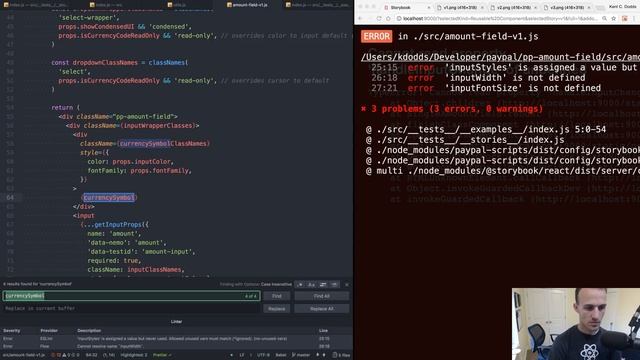640x360 pixels.
Task: Click the __examples__/index.js 5:0-54 stack line
Action: [x=486, y=129]
